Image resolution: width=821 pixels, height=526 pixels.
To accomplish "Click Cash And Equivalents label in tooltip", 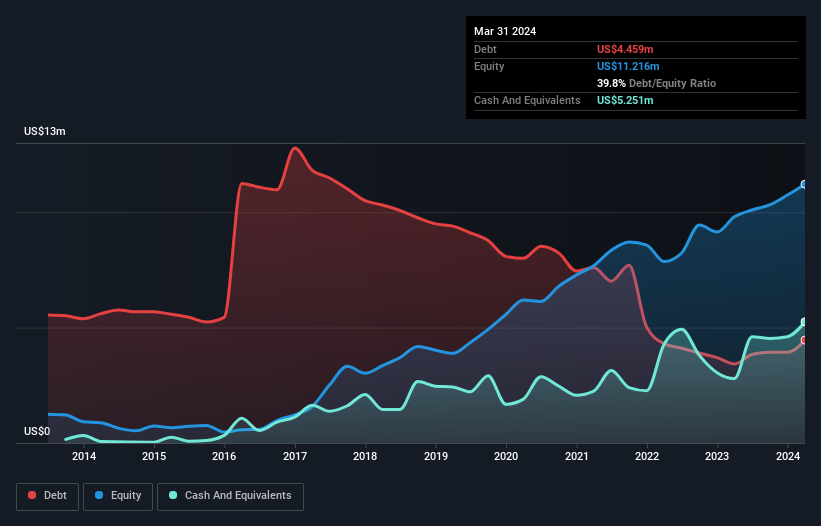I will (x=527, y=100).
